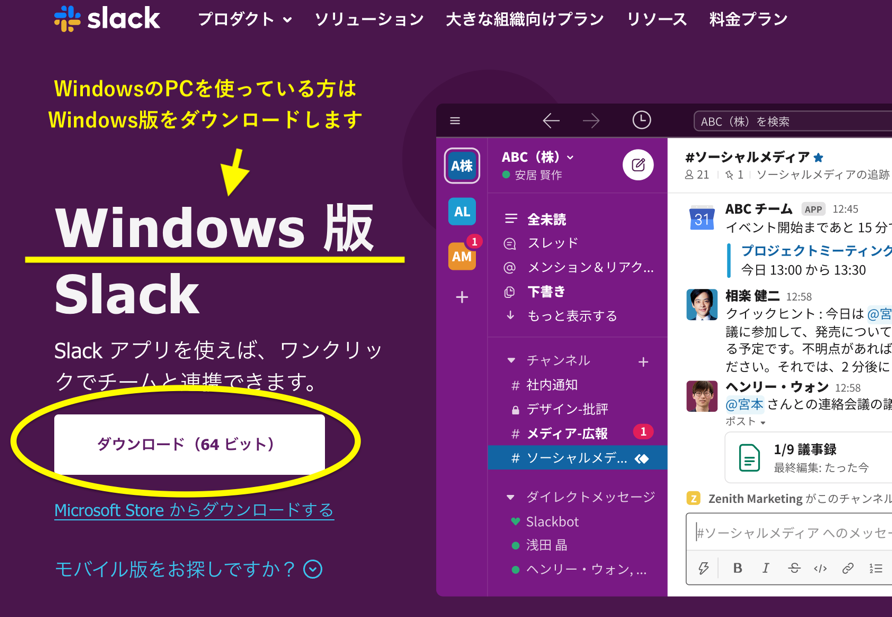Collapse the チャンネル section
This screenshot has width=892, height=617.
click(511, 361)
